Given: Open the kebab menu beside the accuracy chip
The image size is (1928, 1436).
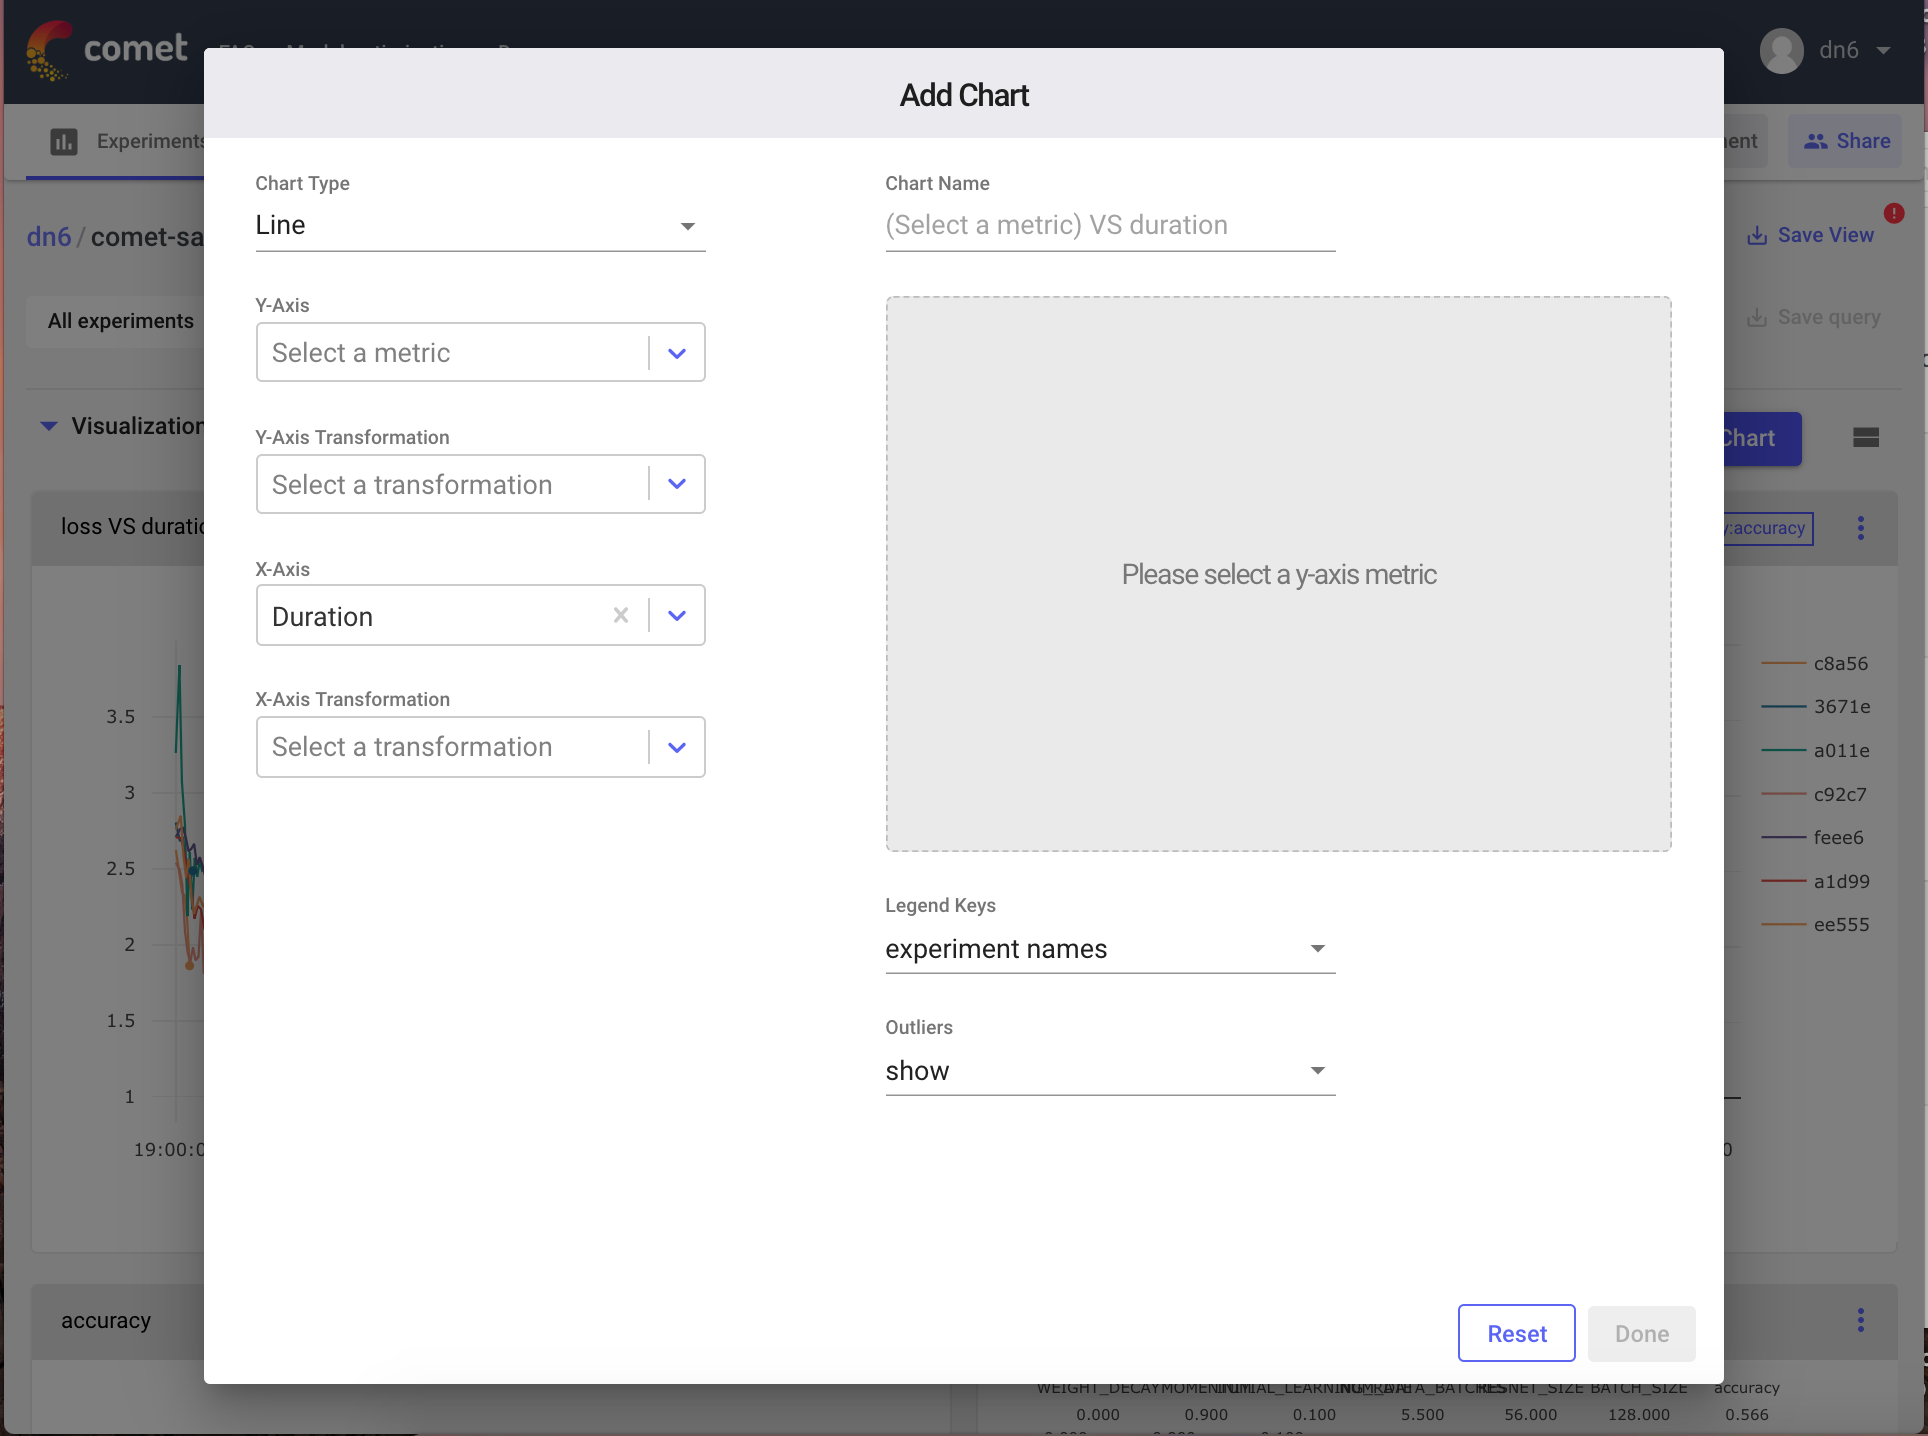Looking at the screenshot, I should click(1861, 528).
